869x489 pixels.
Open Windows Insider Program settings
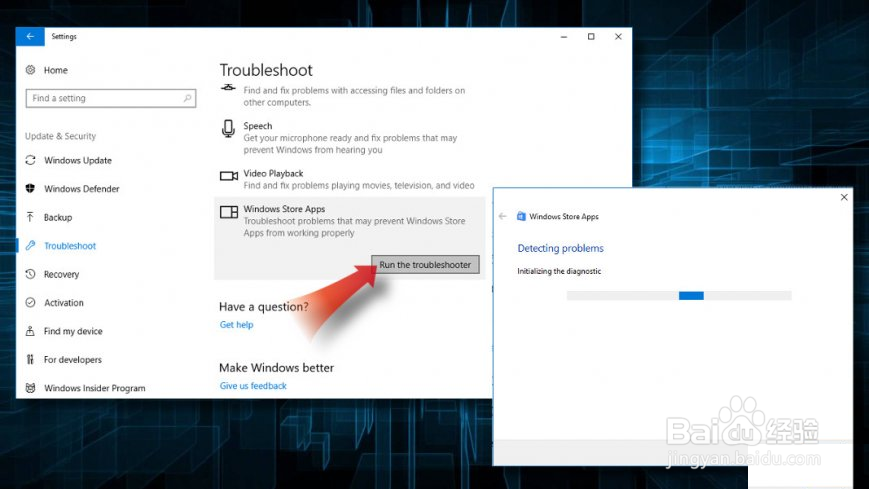(x=95, y=388)
